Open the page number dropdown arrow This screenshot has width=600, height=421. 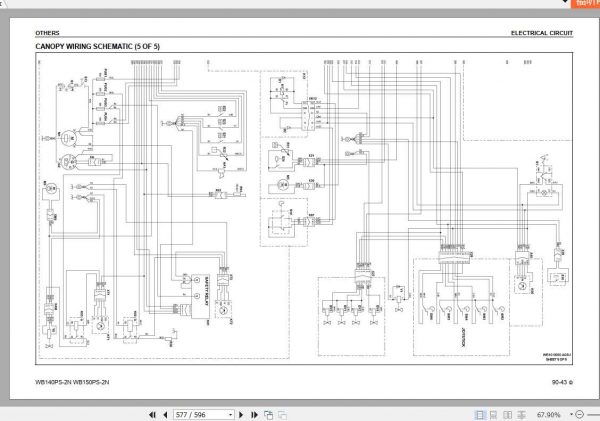(x=230, y=415)
